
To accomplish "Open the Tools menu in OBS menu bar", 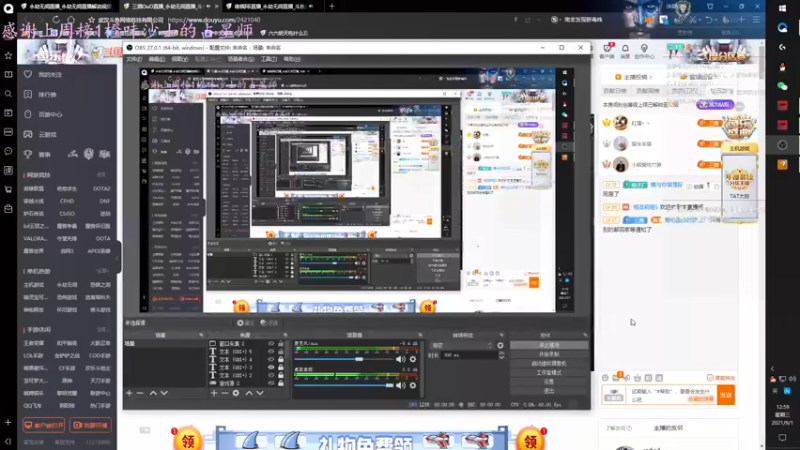I will click(x=269, y=59).
